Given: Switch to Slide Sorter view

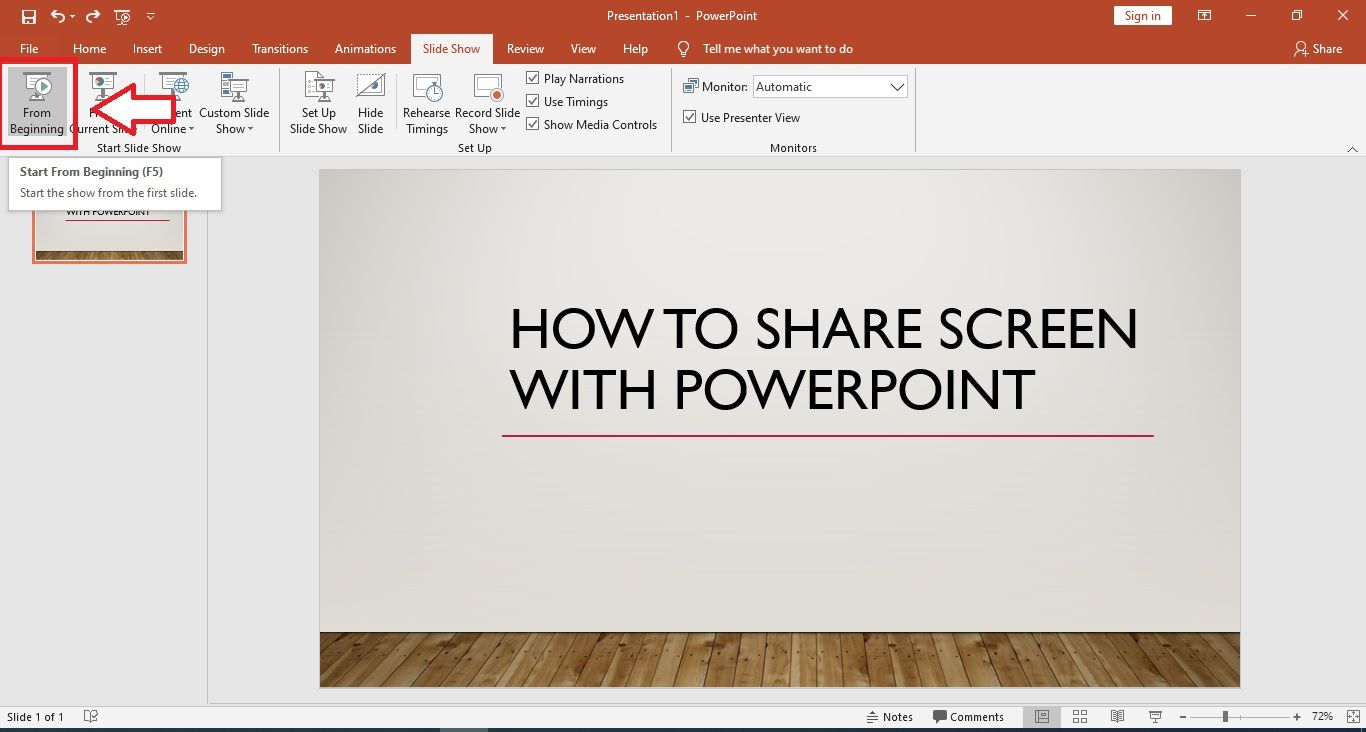Looking at the screenshot, I should pyautogui.click(x=1080, y=716).
